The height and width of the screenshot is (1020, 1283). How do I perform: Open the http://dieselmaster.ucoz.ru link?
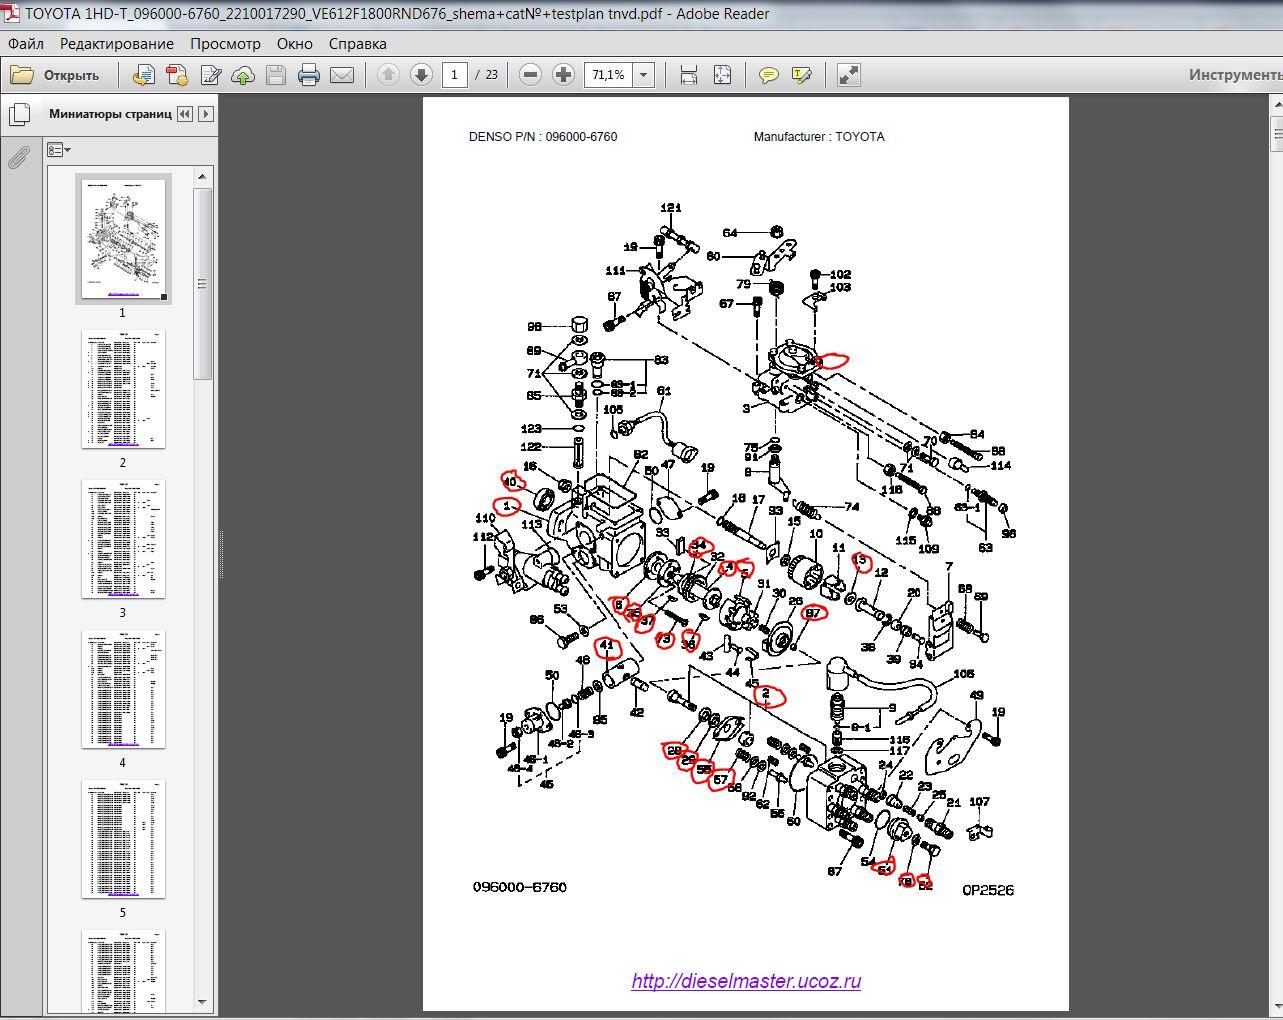pos(746,981)
